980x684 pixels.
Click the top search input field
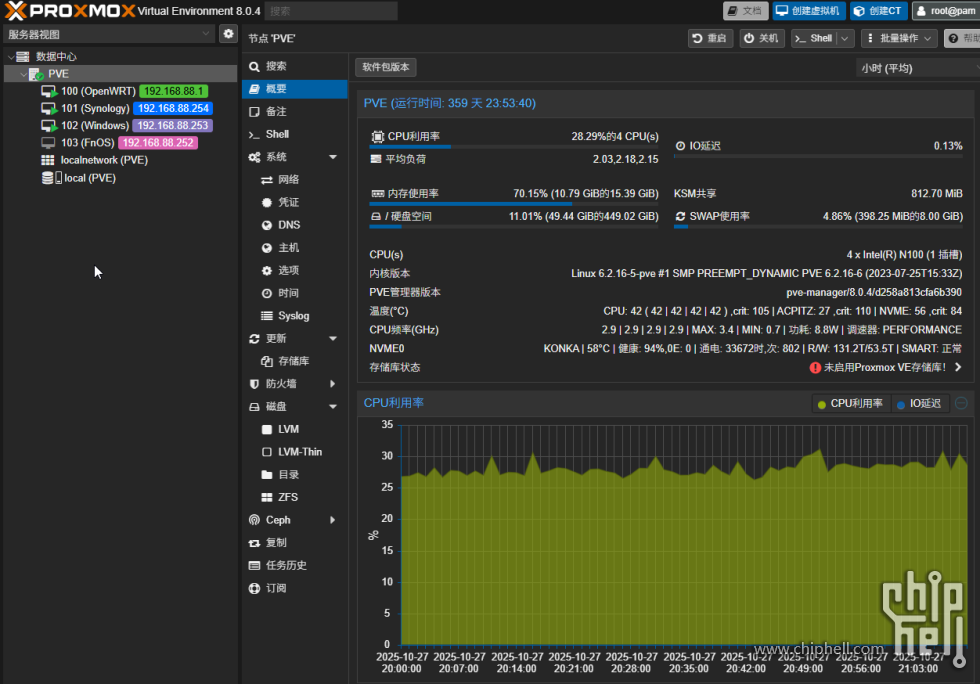(331, 11)
